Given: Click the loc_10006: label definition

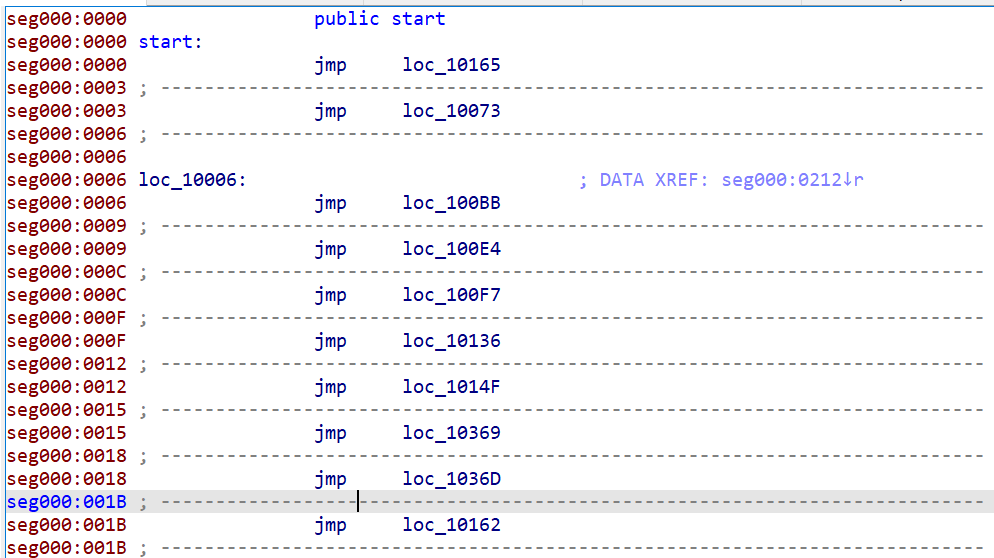Looking at the screenshot, I should pos(192,180).
